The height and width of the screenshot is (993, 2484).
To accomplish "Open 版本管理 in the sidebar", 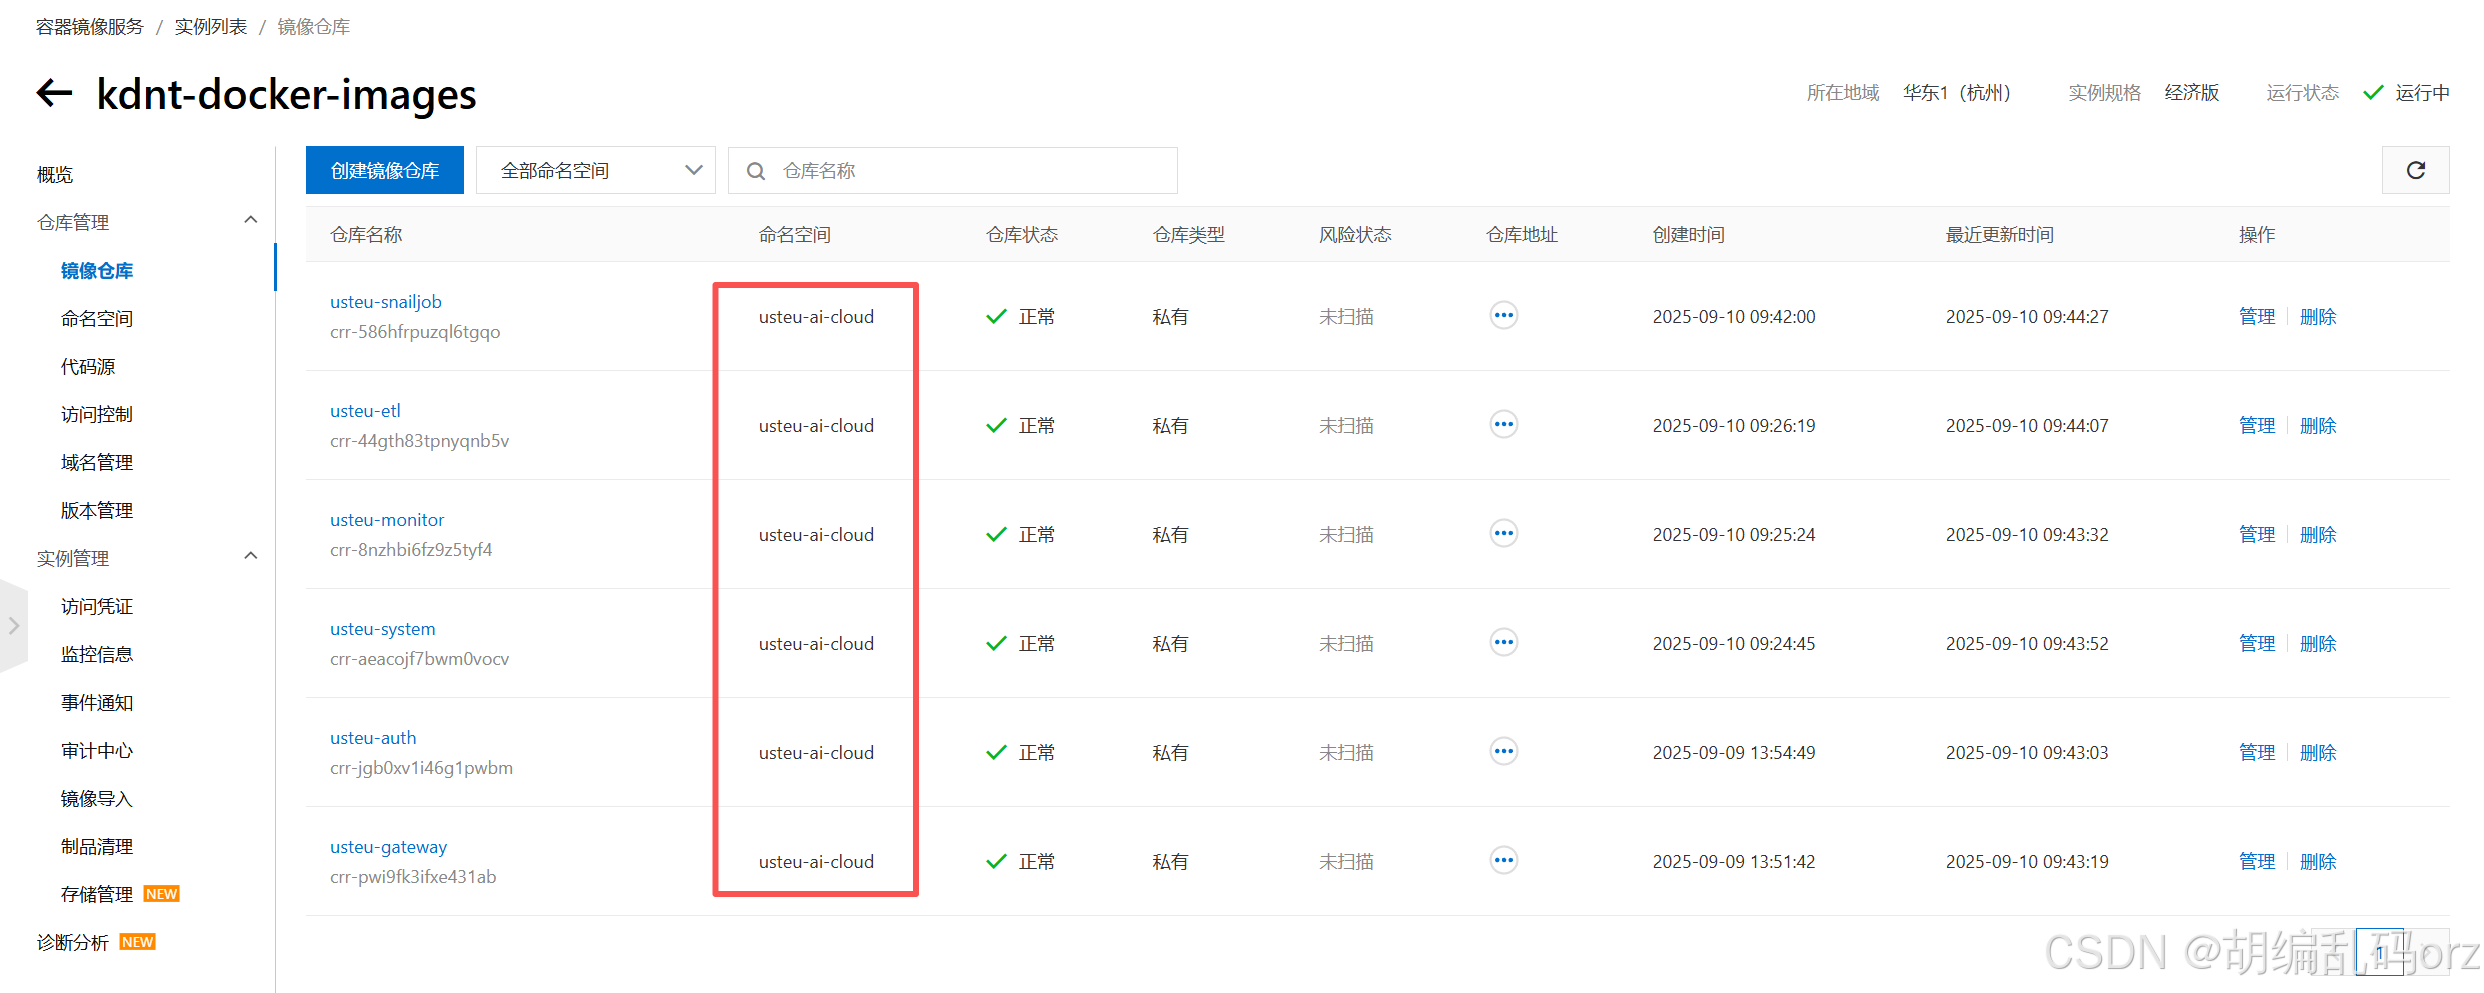I will tap(97, 510).
